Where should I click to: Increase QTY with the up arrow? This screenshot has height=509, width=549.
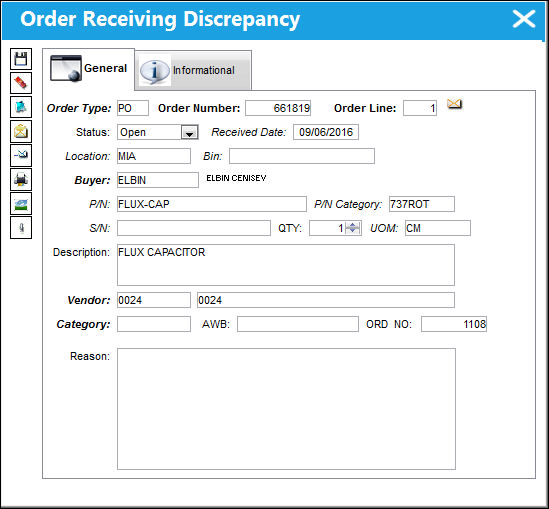click(x=353, y=225)
